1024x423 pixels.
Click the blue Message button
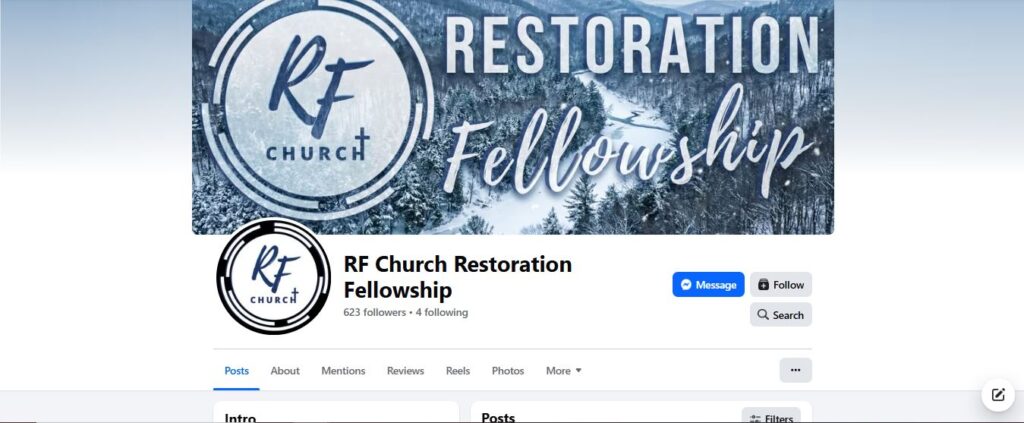click(x=709, y=285)
